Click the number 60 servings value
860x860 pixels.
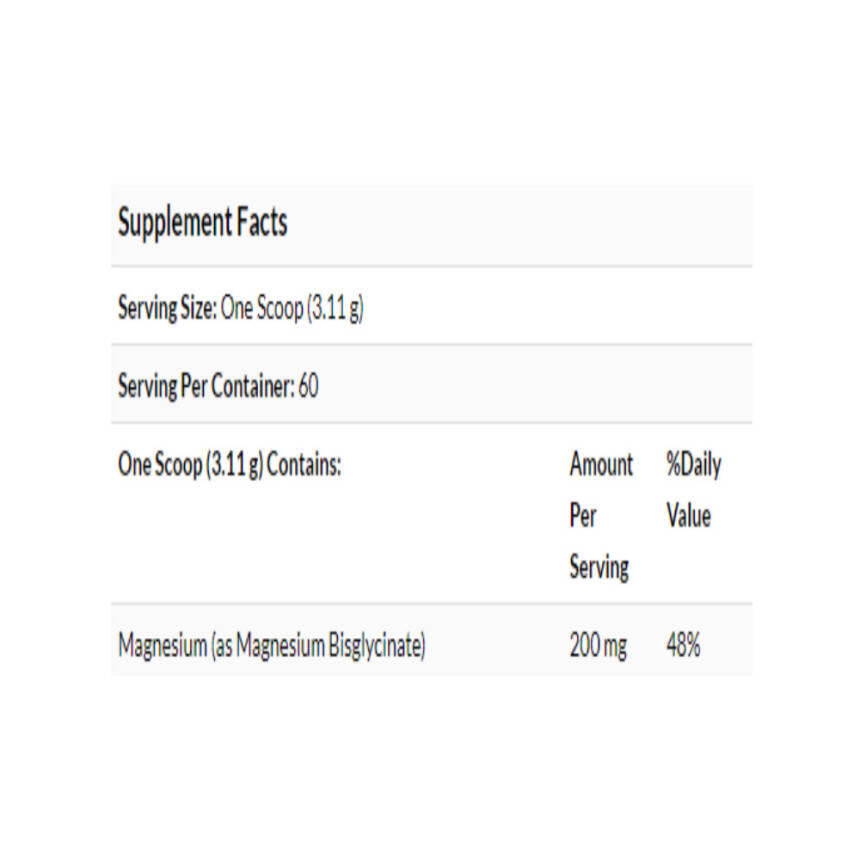[308, 386]
